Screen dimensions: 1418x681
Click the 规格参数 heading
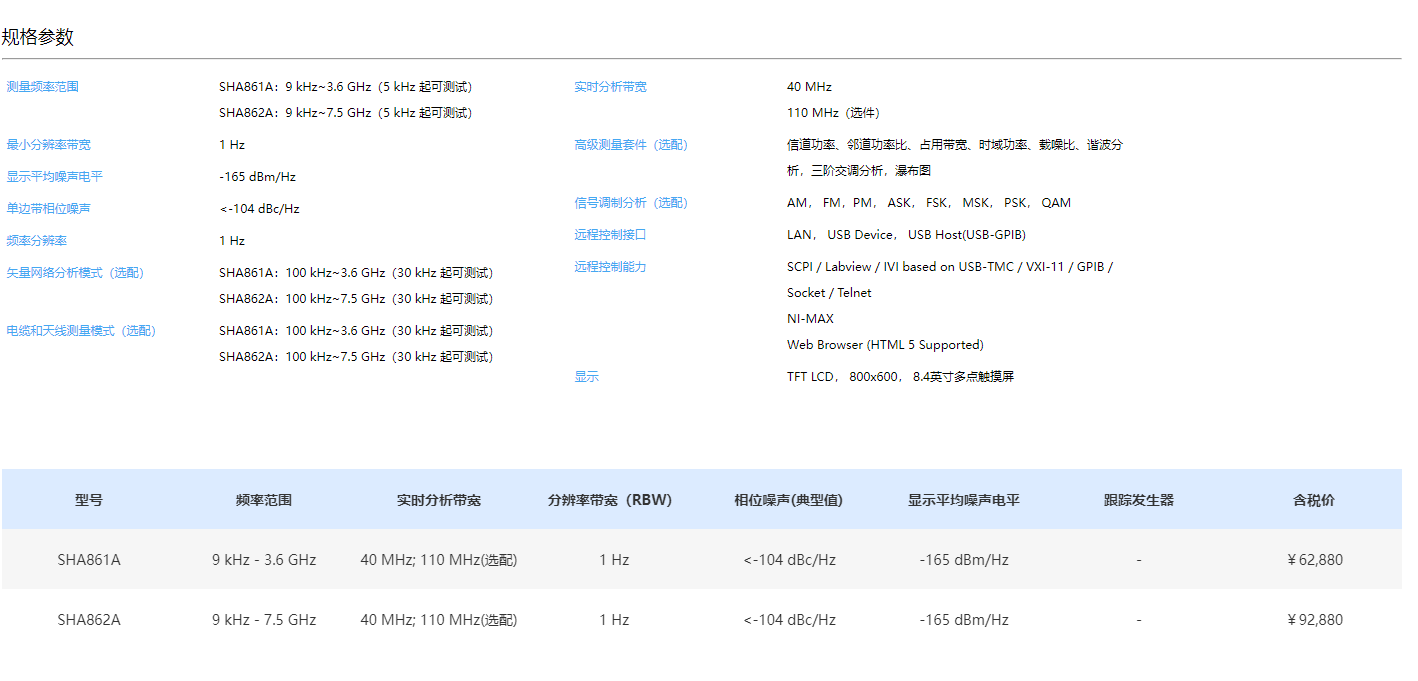(x=38, y=38)
